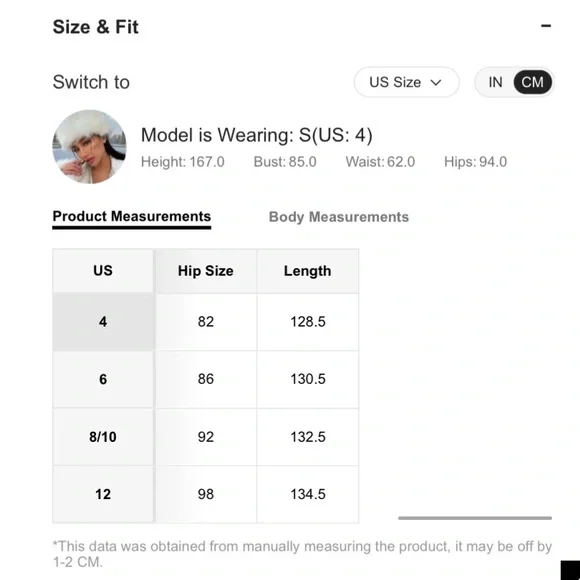Open the US Size dropdown
Image resolution: width=580 pixels, height=580 pixels.
(407, 82)
